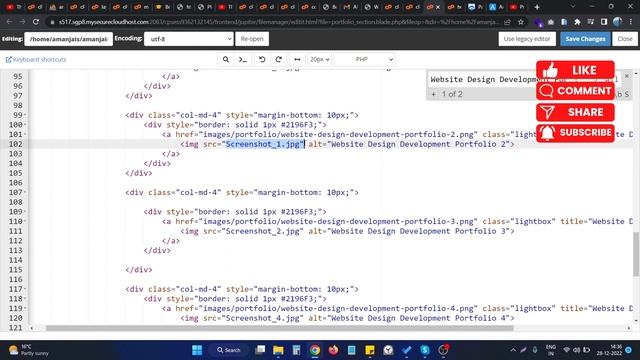Open volume control in system tray

576,350
